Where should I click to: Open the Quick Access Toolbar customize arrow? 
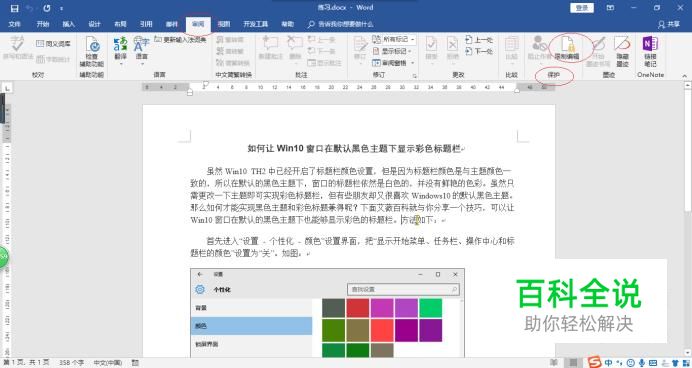pos(61,8)
